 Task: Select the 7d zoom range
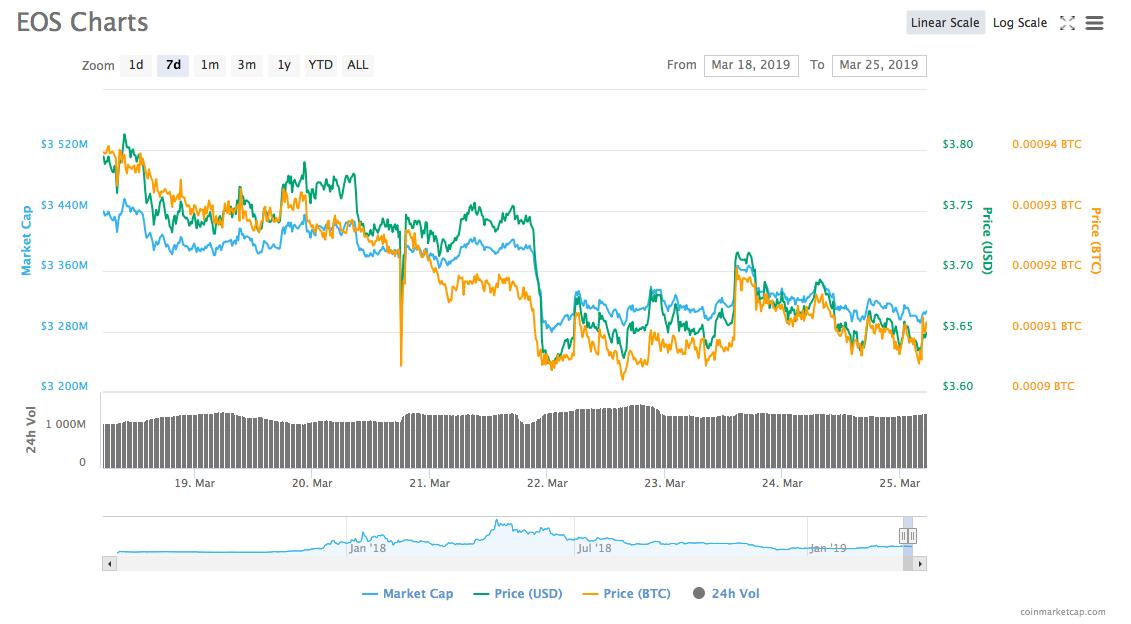pyautogui.click(x=173, y=65)
